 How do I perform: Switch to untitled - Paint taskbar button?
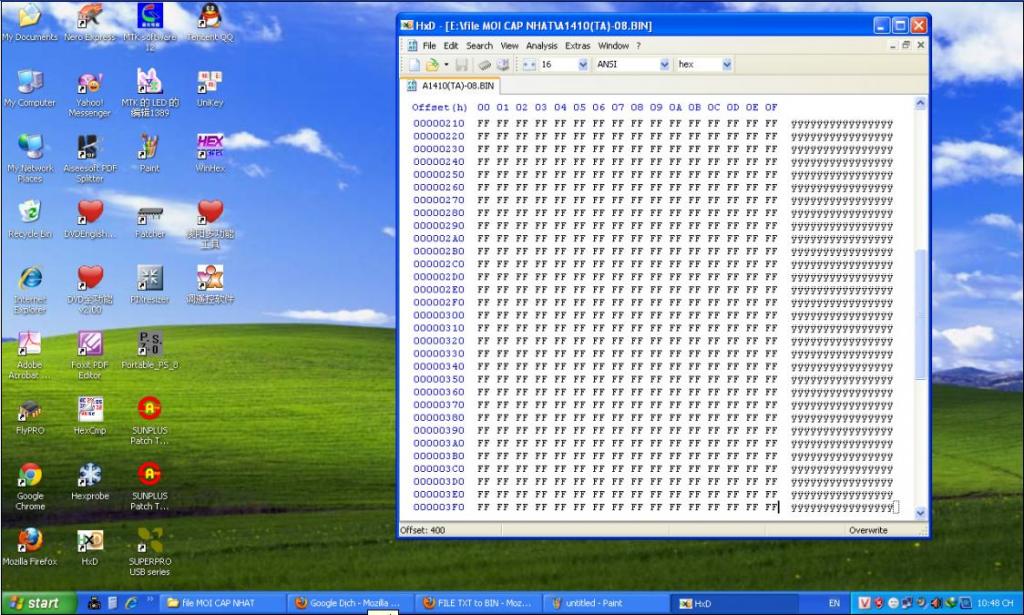pos(607,603)
